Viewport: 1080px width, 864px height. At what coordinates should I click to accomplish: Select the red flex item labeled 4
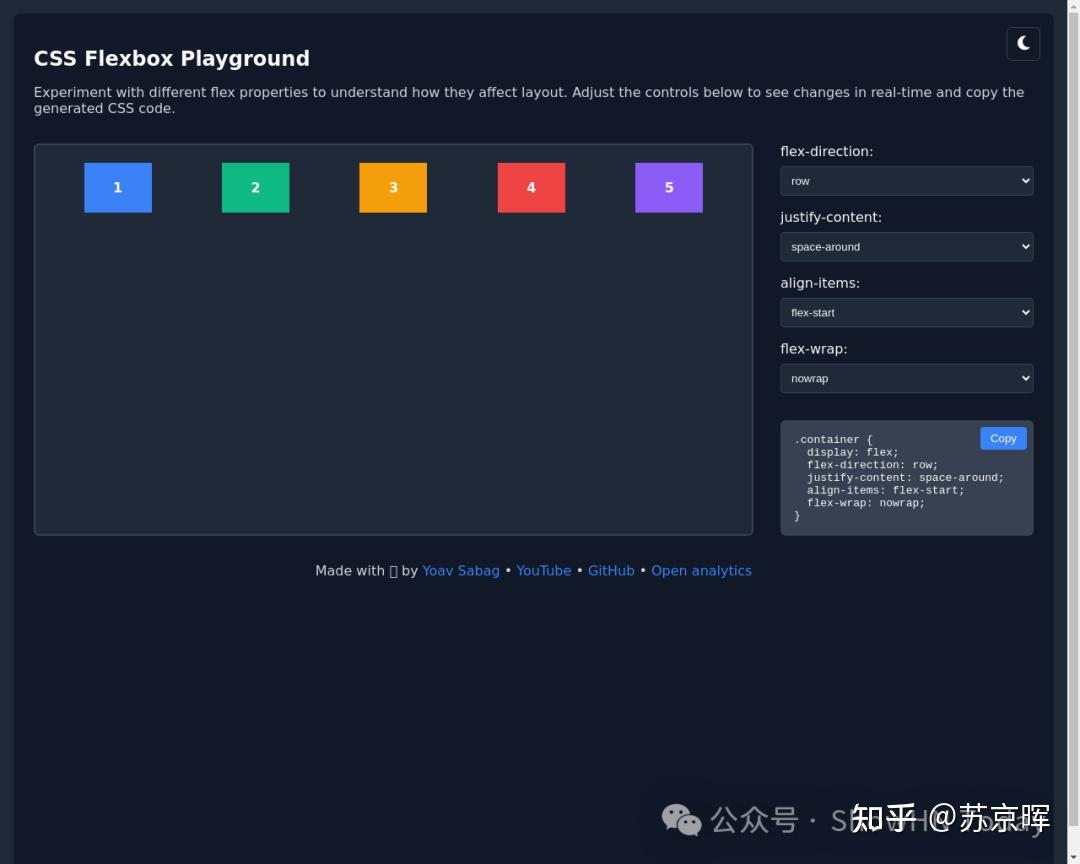pos(531,187)
